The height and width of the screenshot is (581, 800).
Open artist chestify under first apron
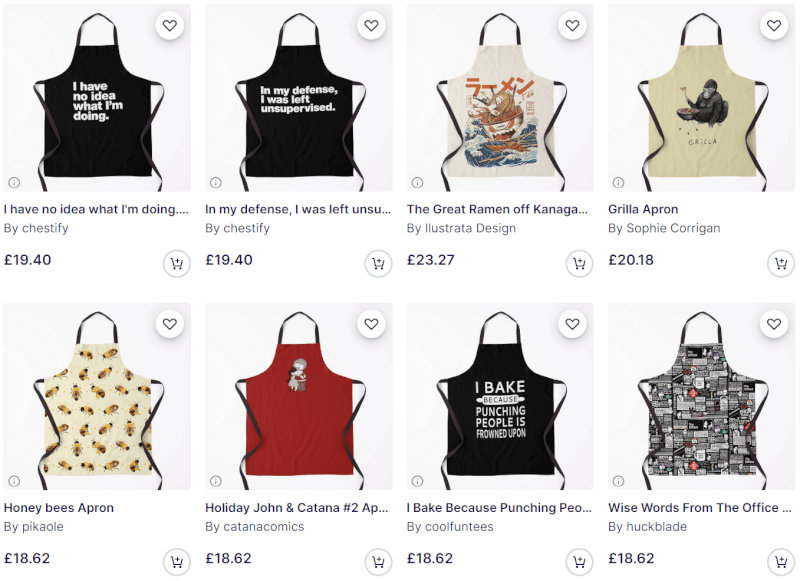[36, 228]
